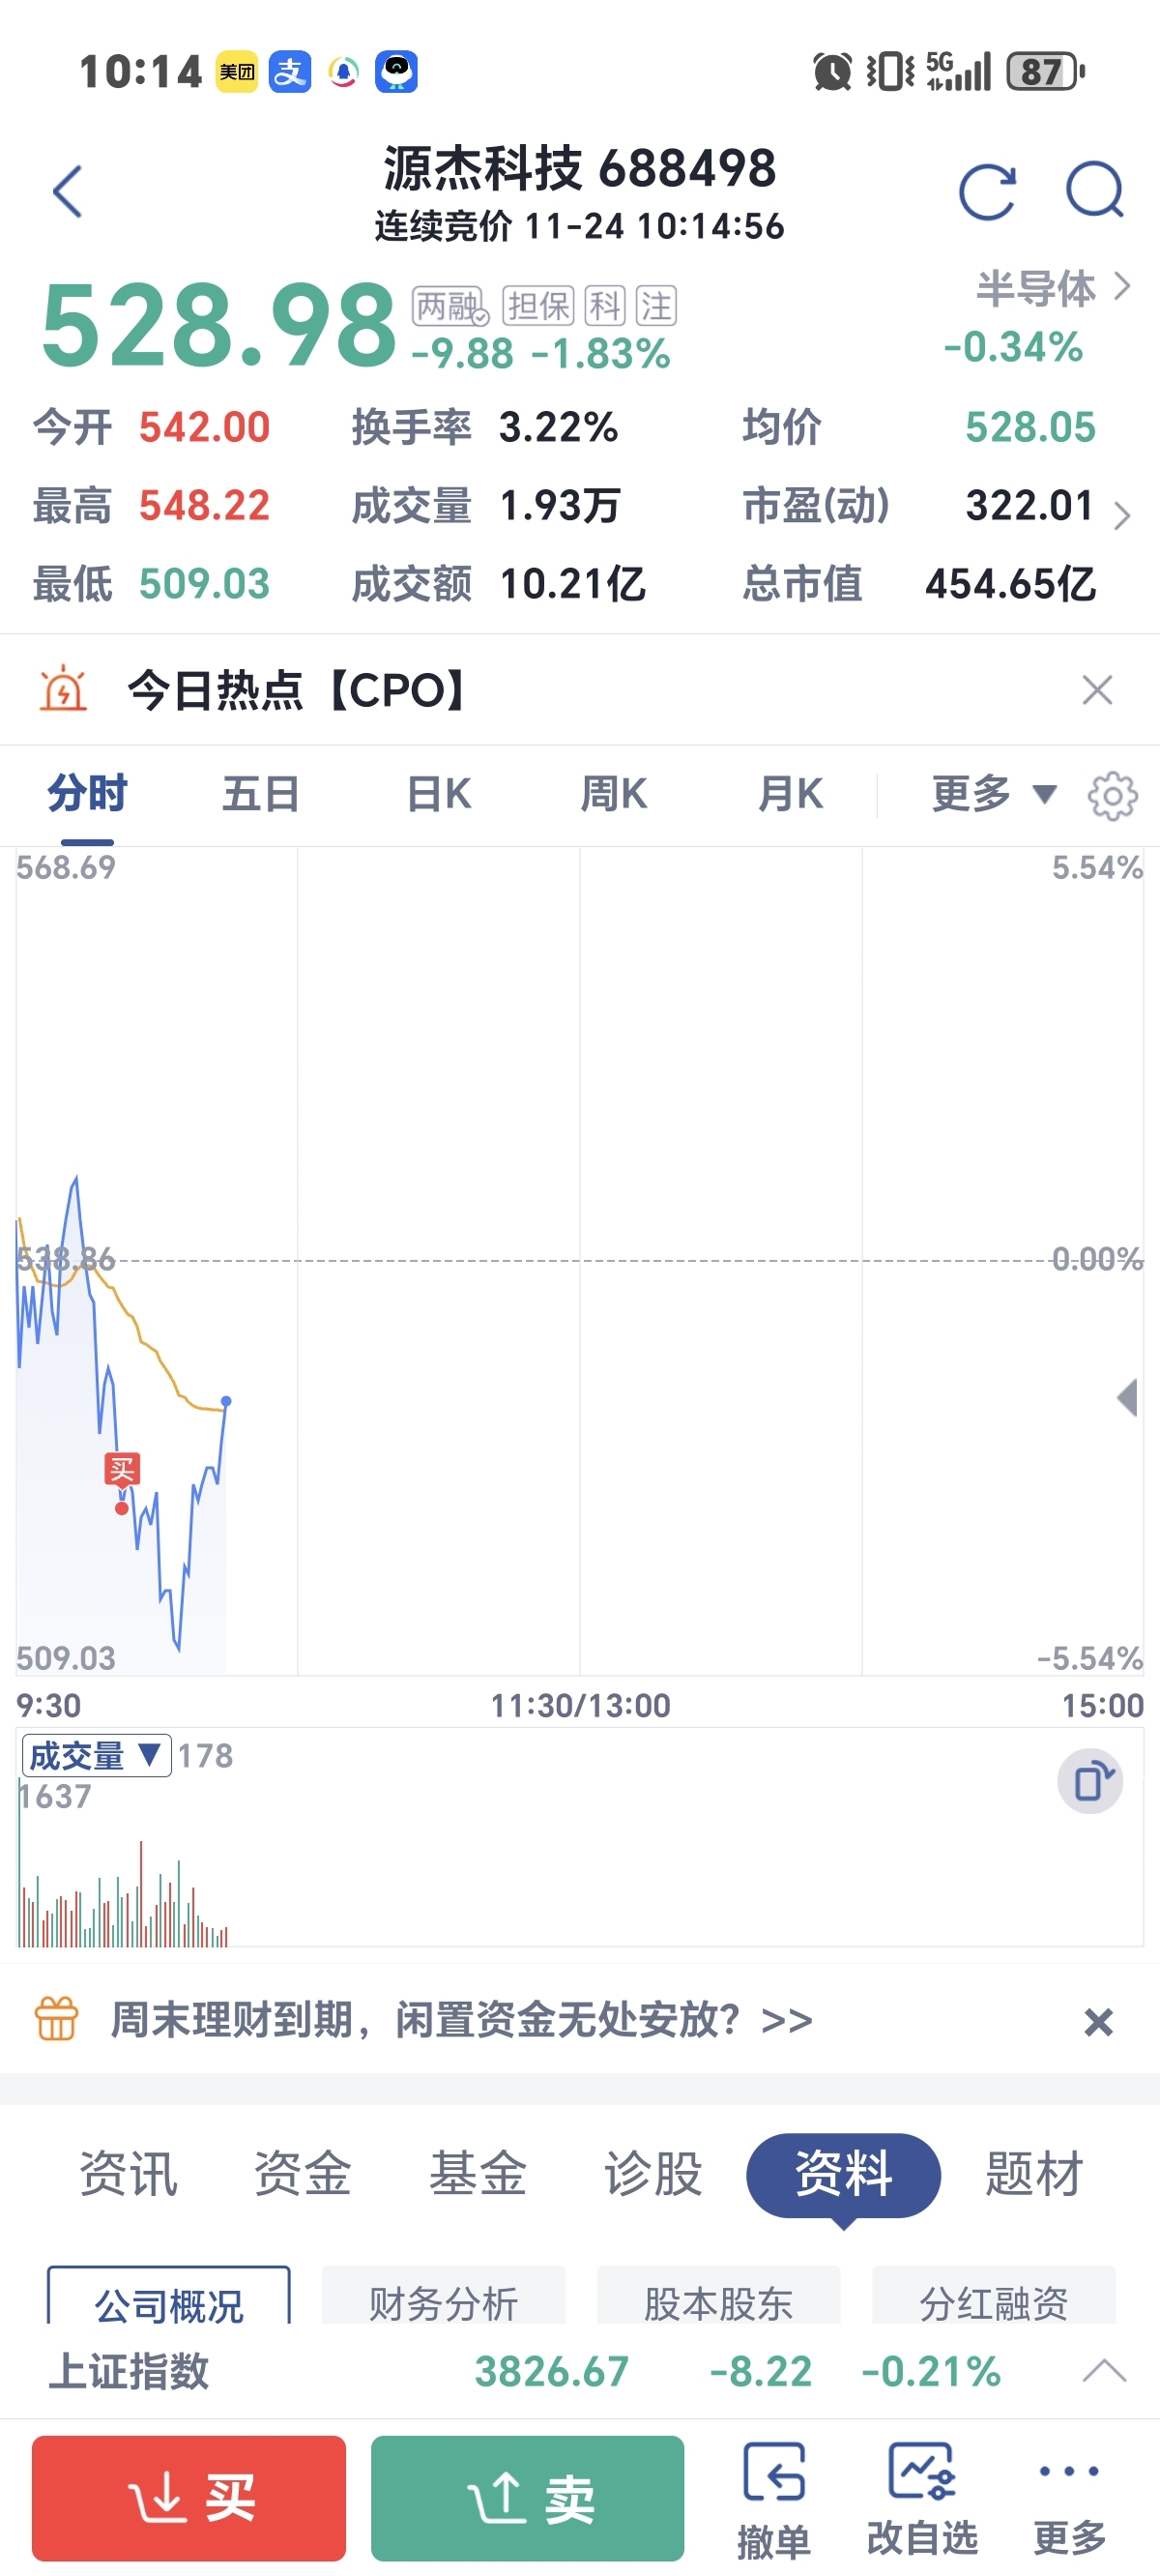
Task: Refresh the stock quote data
Action: click(987, 191)
